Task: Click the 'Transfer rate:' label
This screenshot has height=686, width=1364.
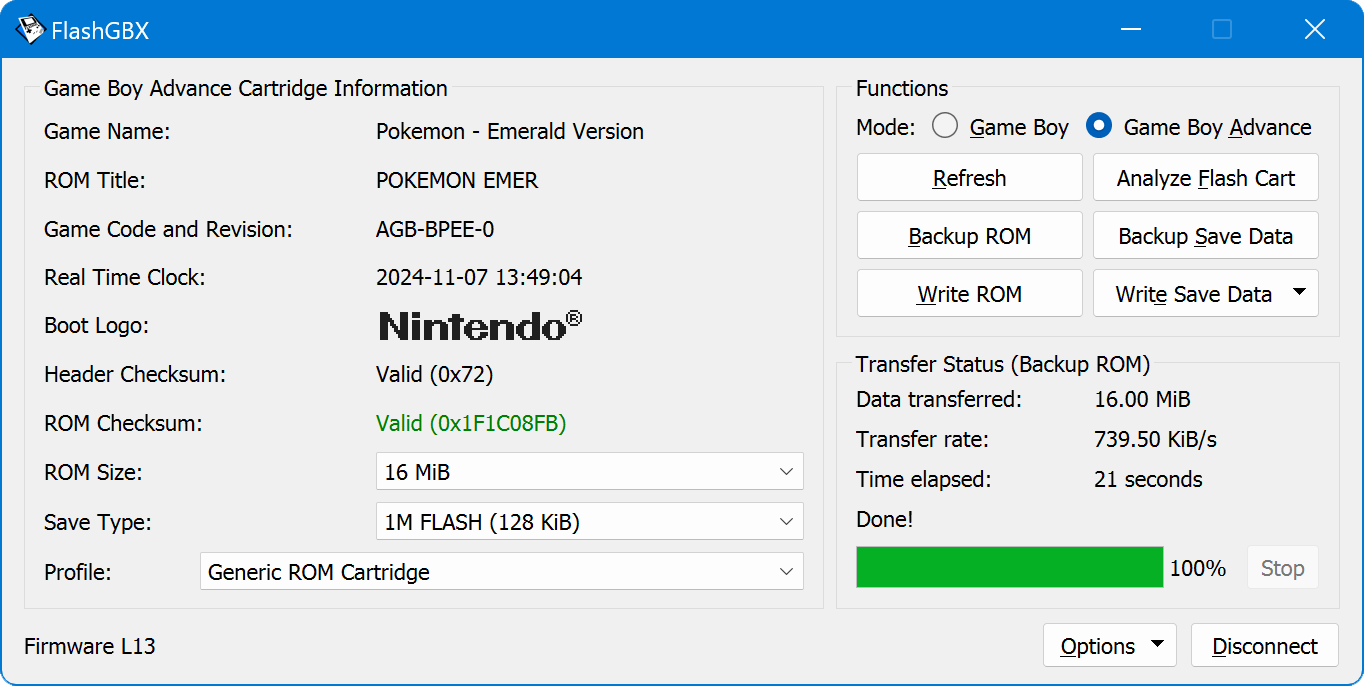Action: (x=922, y=439)
